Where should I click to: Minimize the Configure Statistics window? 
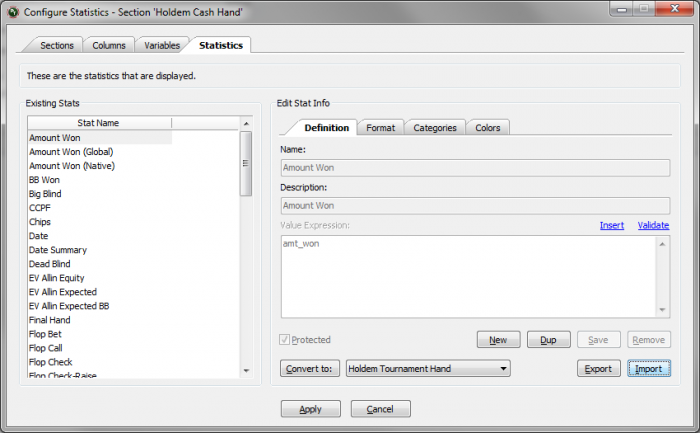(622, 8)
